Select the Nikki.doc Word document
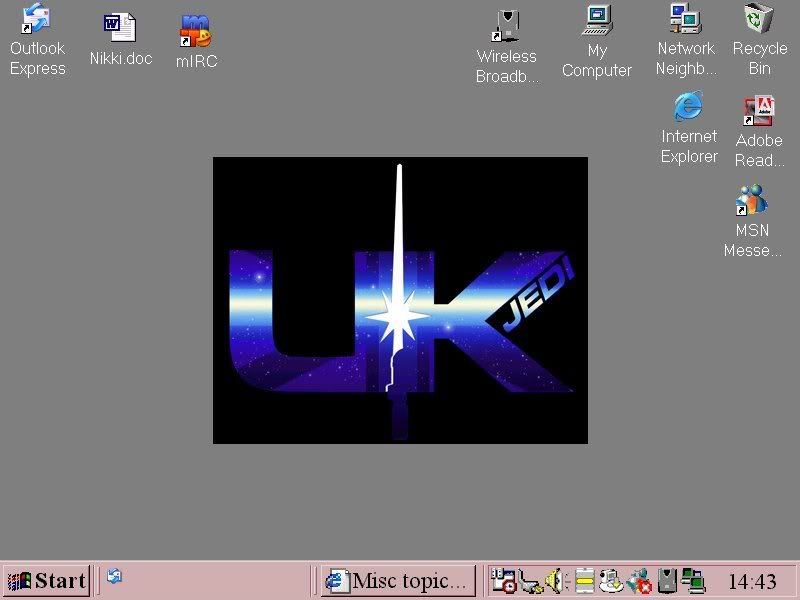This screenshot has height=600, width=800. (120, 27)
